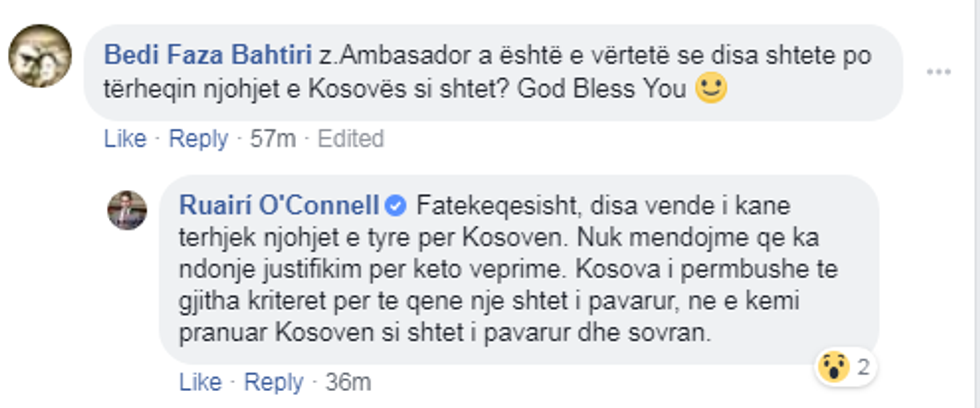Click the blue verified badge icon
This screenshot has height=408, width=980.
(395, 206)
